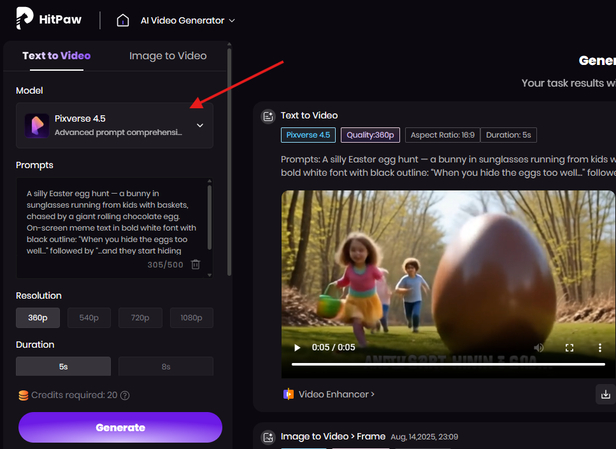
Task: Click the Generate button
Action: tap(120, 427)
